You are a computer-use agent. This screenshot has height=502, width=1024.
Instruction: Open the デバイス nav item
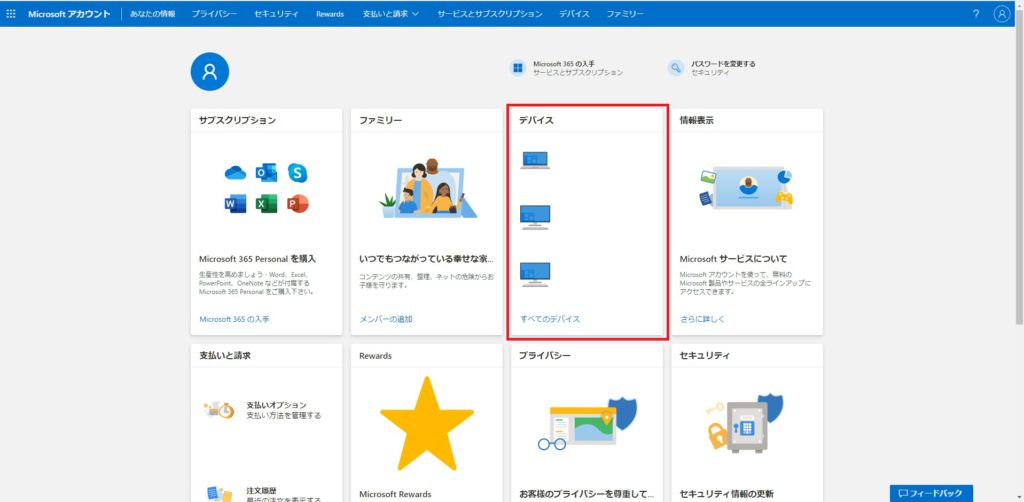pos(575,14)
